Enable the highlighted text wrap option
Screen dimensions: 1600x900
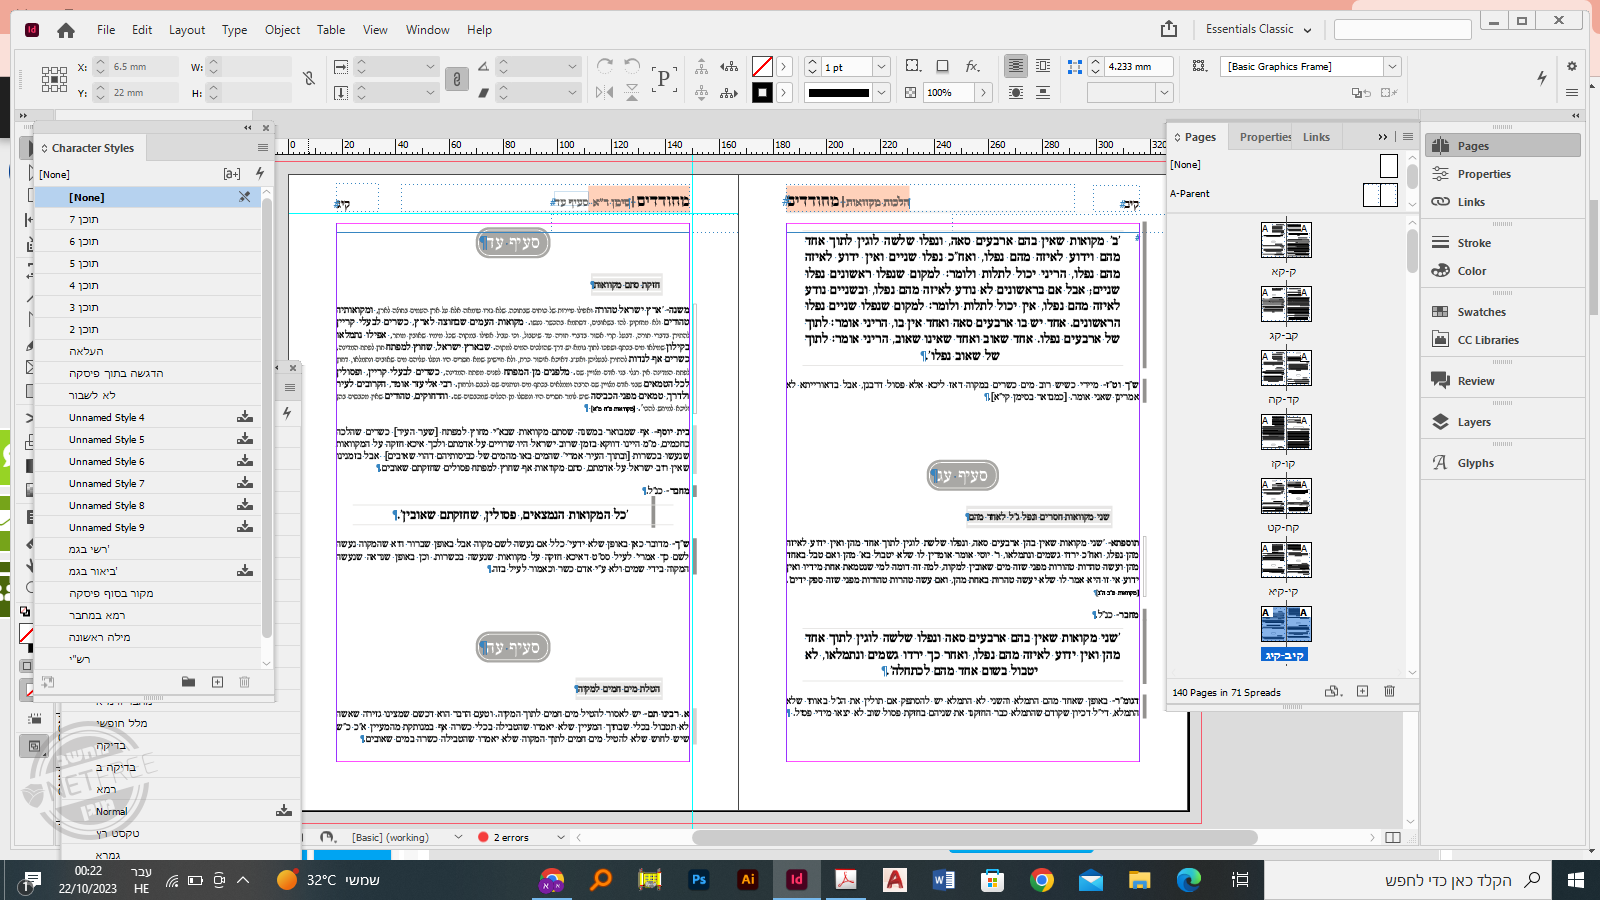1016,66
